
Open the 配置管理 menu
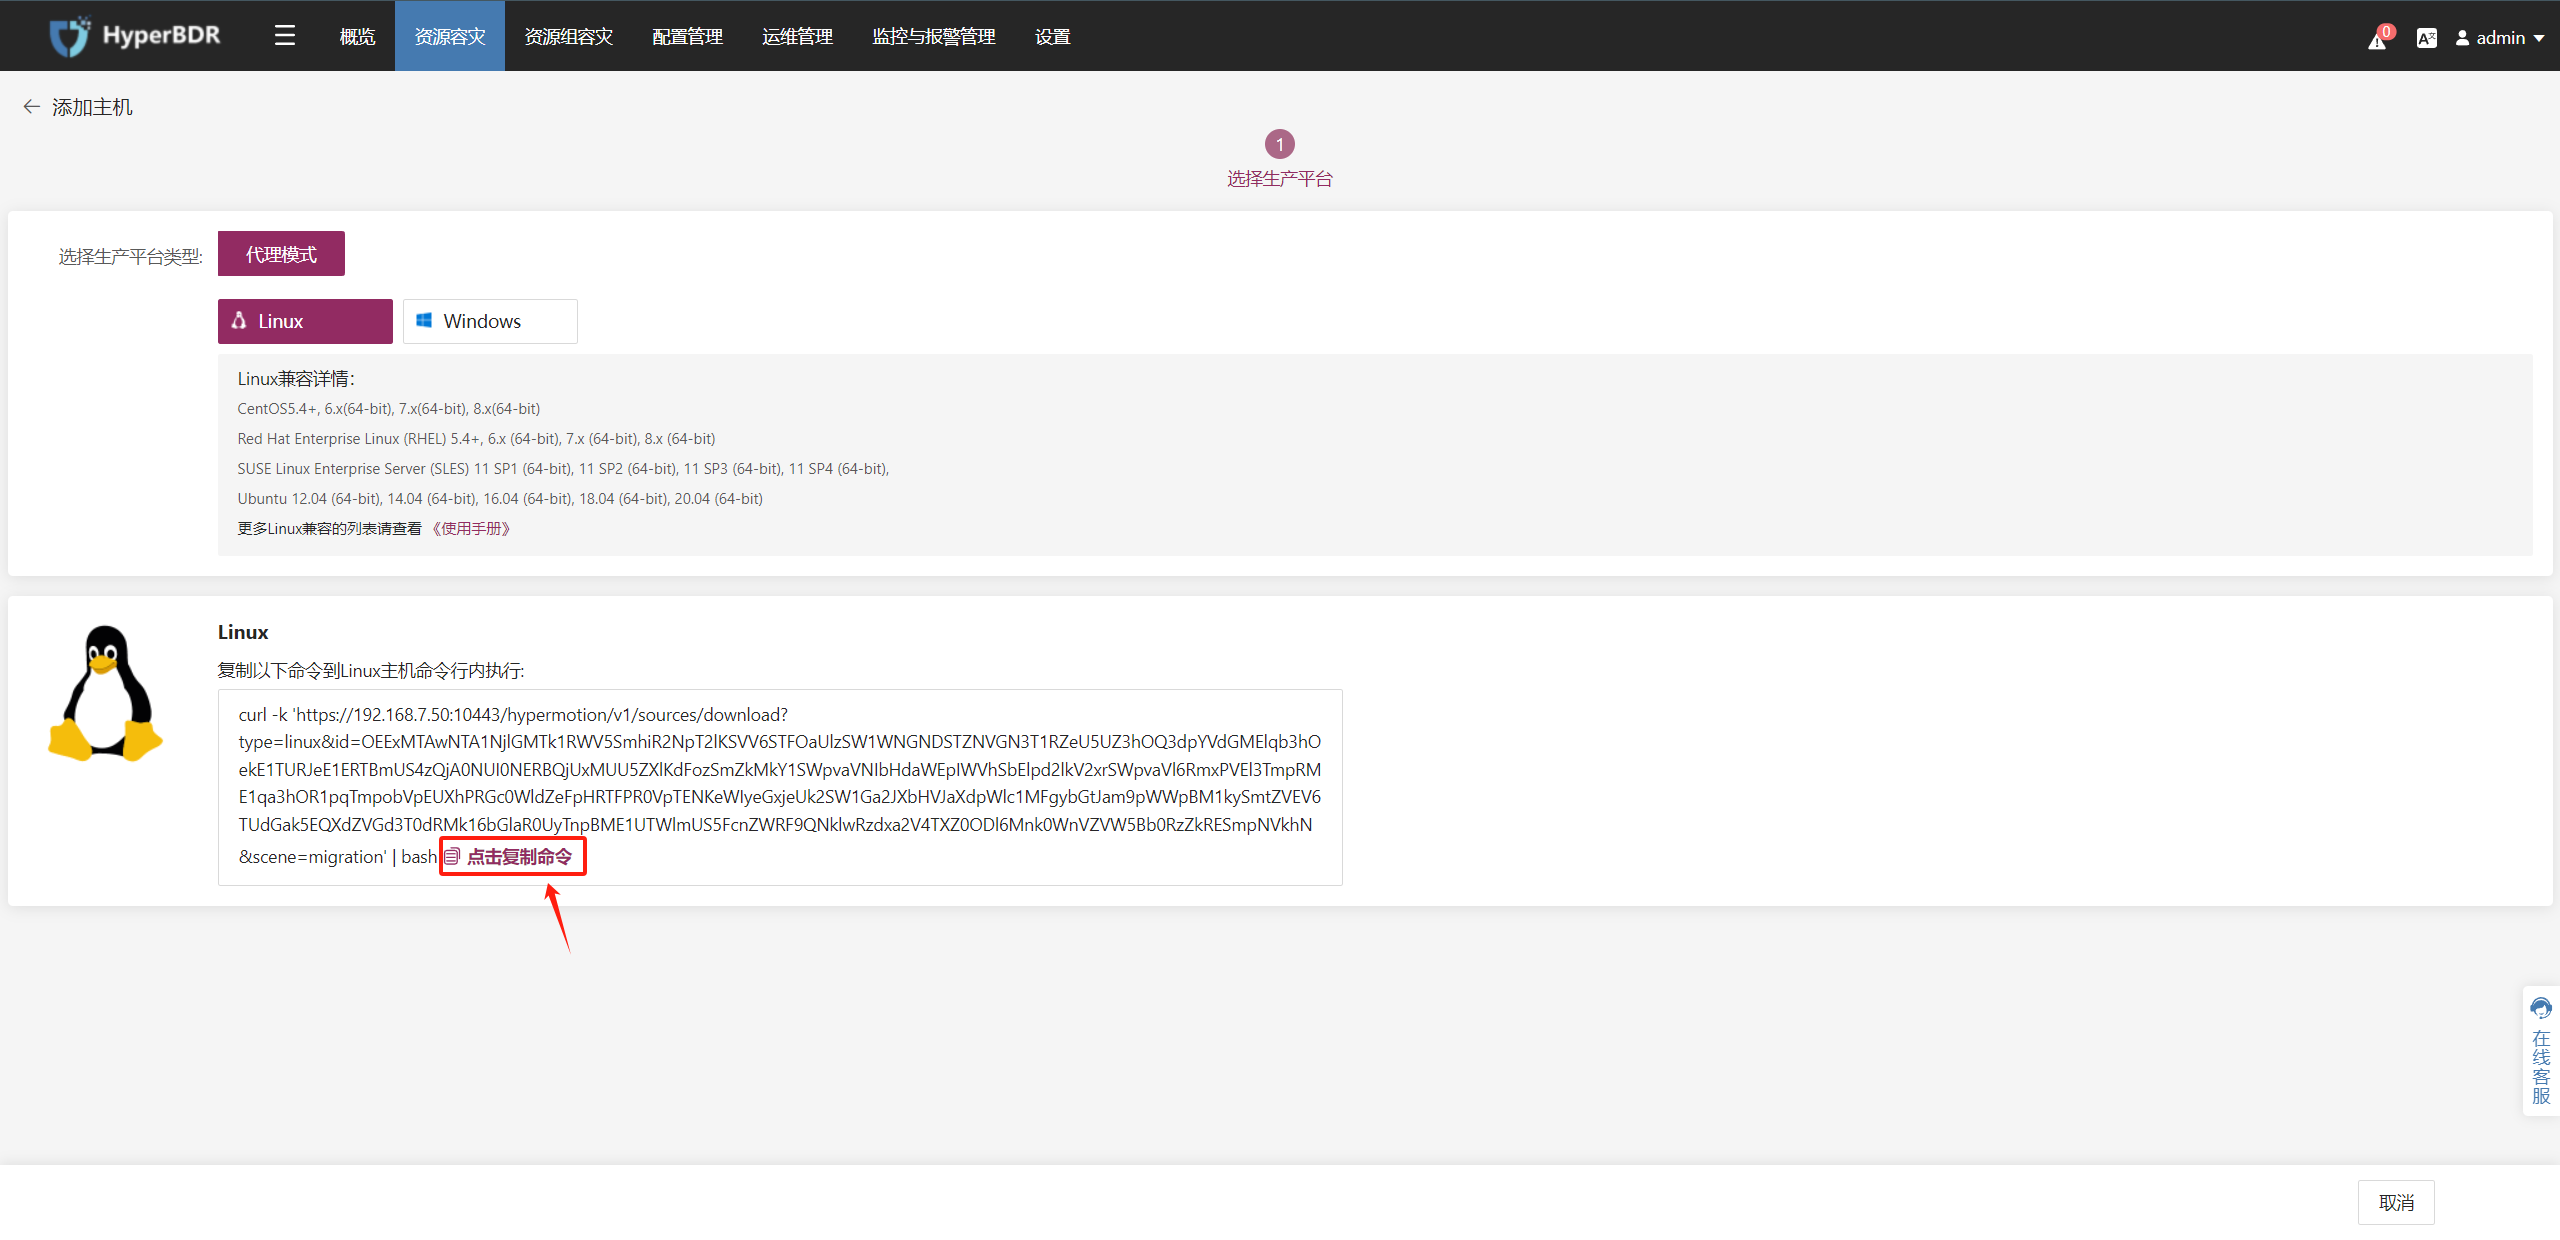coord(688,36)
